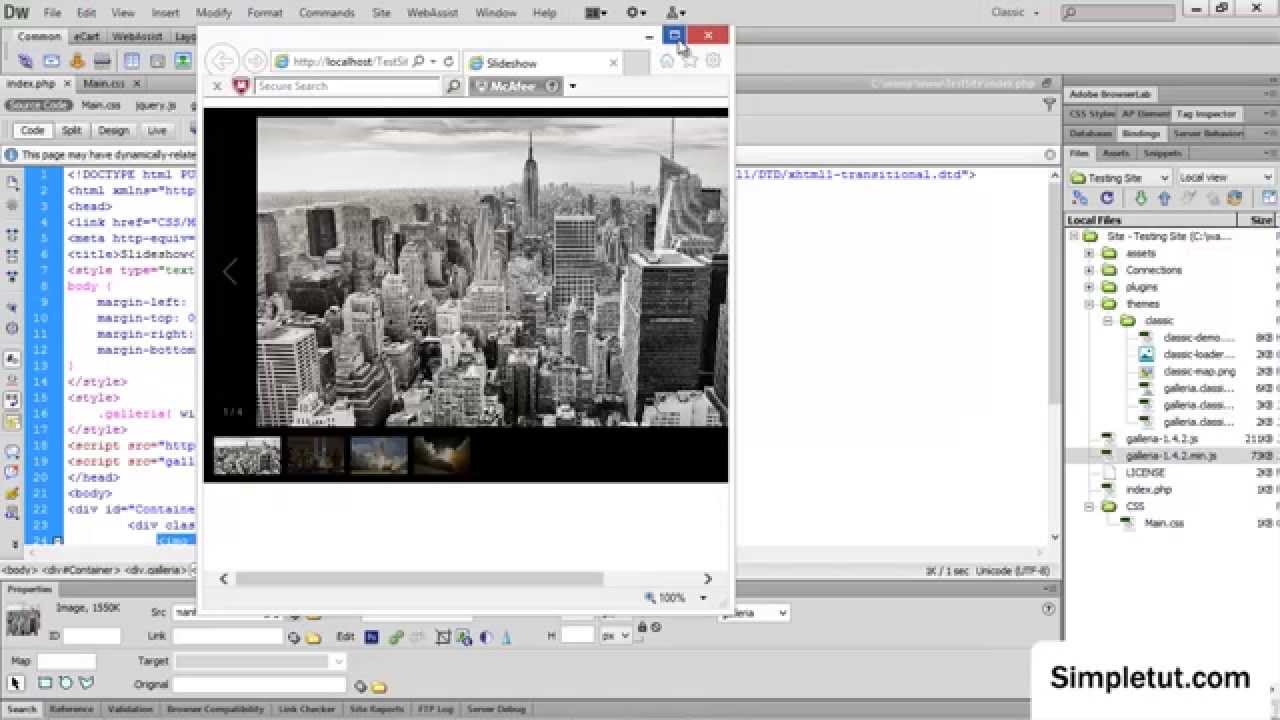Viewport: 1280px width, 720px height.
Task: Go back in the browser window
Action: [x=222, y=61]
